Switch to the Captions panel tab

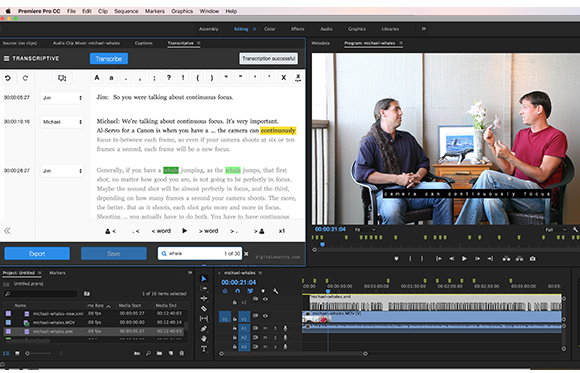tap(144, 43)
